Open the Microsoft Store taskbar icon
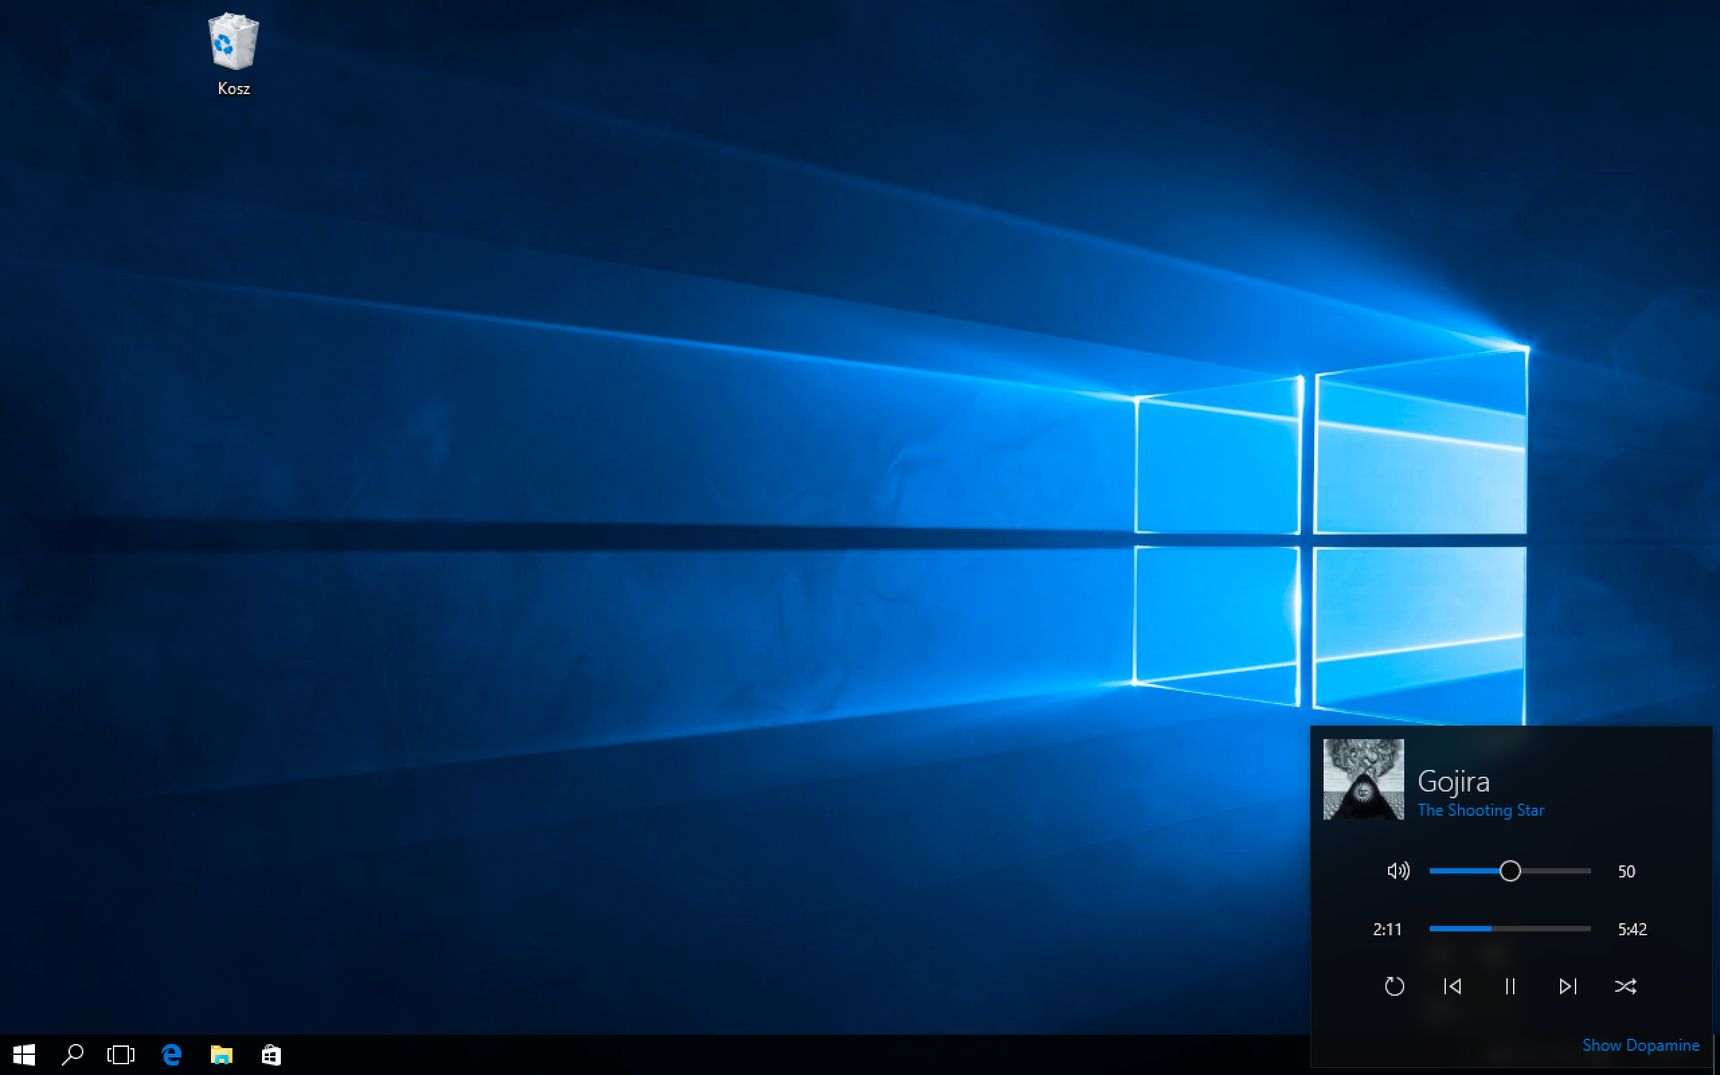The height and width of the screenshot is (1075, 1720). (271, 1055)
